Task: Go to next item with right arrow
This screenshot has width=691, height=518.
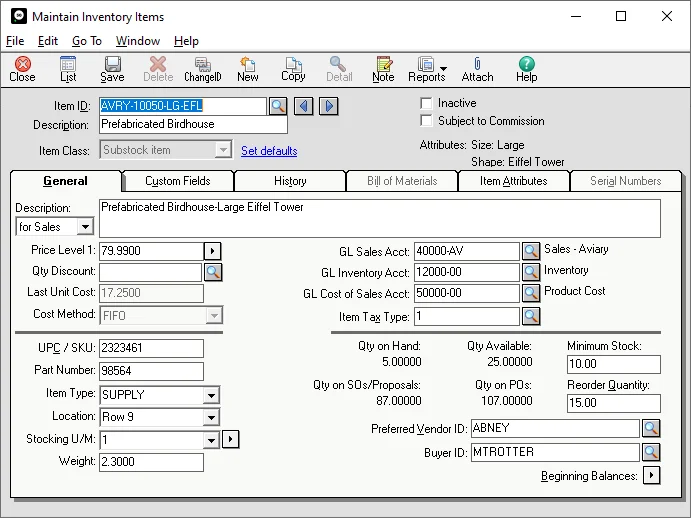Action: tap(328, 106)
